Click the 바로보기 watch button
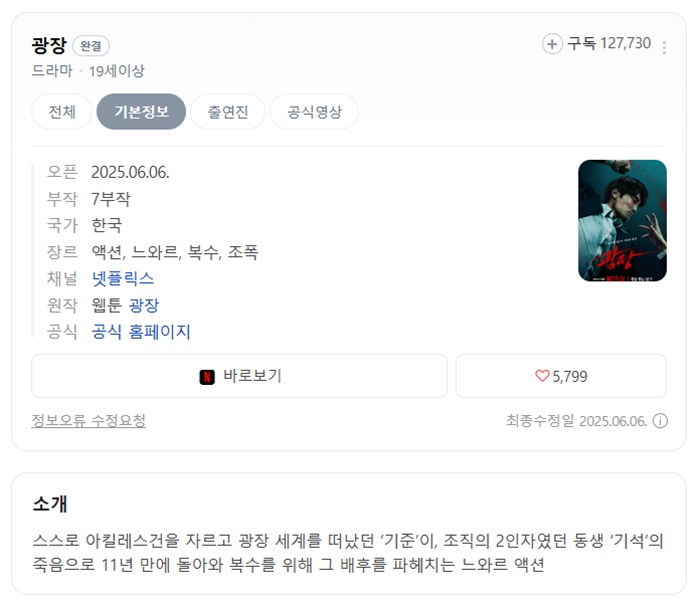 239,376
